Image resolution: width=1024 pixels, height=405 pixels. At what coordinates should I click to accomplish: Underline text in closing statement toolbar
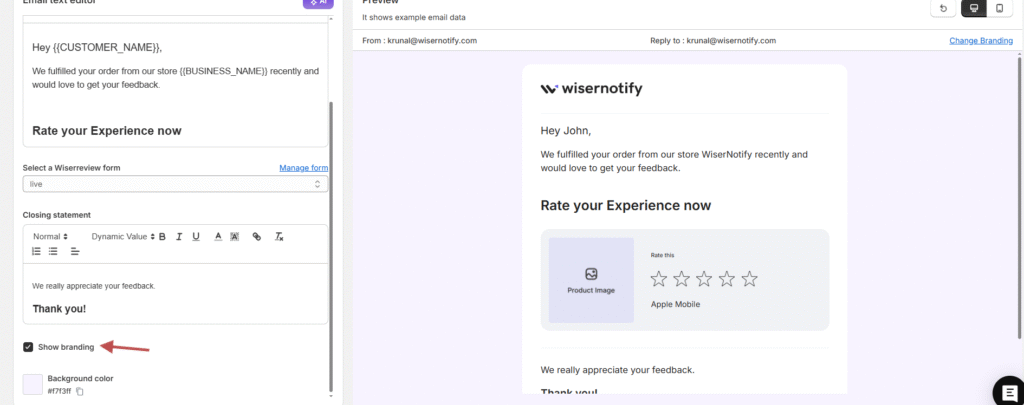click(x=196, y=237)
